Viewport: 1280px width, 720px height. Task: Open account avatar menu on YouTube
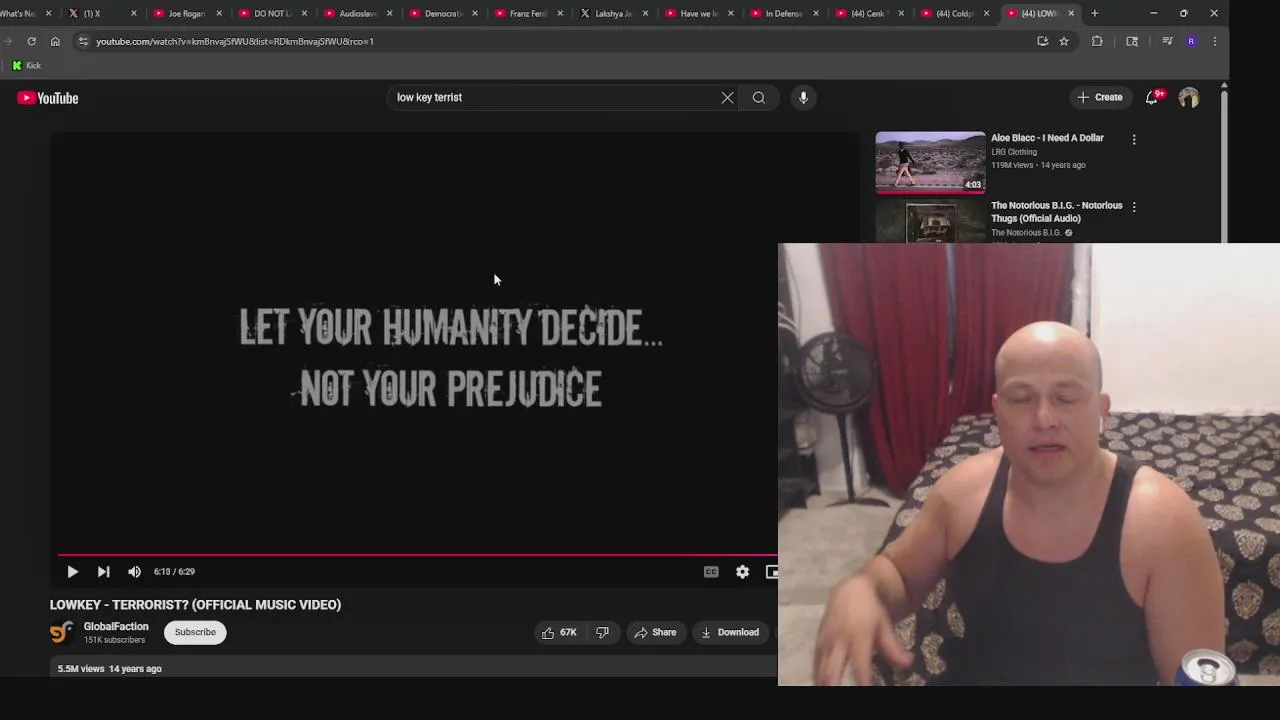click(x=1188, y=98)
